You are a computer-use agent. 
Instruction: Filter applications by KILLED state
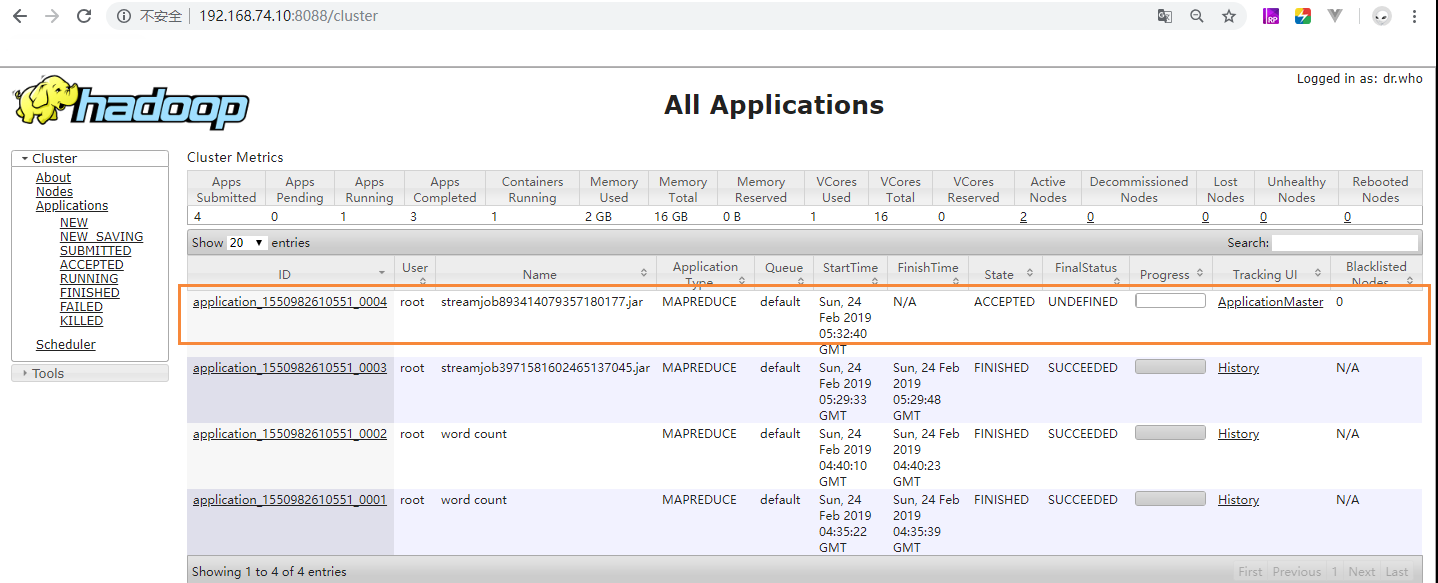(81, 321)
